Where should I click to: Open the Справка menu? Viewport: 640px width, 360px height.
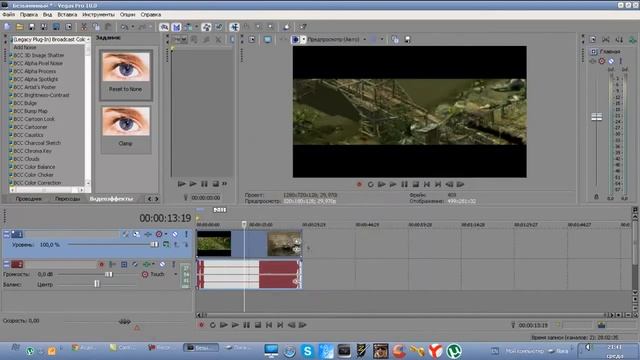coord(151,14)
